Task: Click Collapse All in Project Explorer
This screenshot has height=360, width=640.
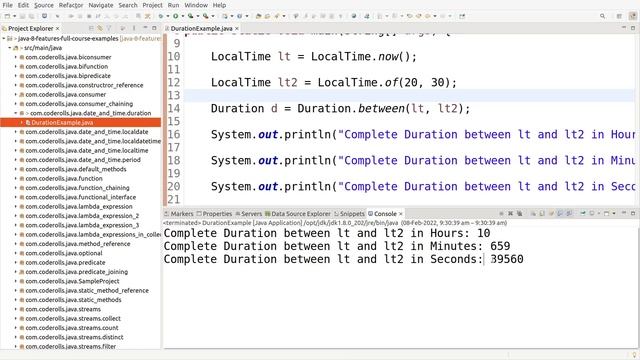Action: click(91, 29)
